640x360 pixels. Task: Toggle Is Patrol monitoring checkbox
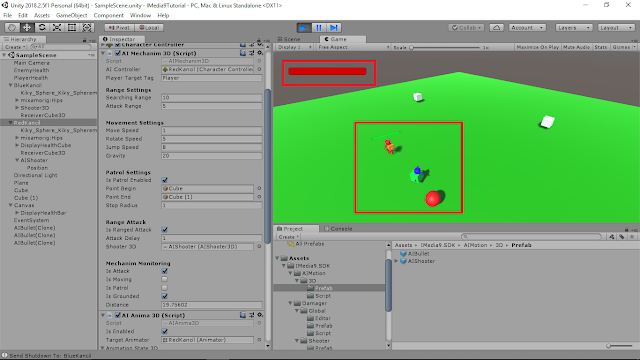[164, 288]
